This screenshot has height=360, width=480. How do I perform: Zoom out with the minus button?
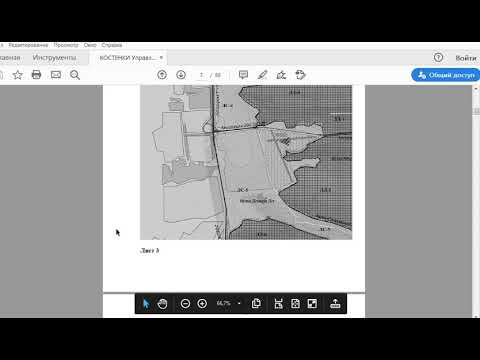(185, 304)
